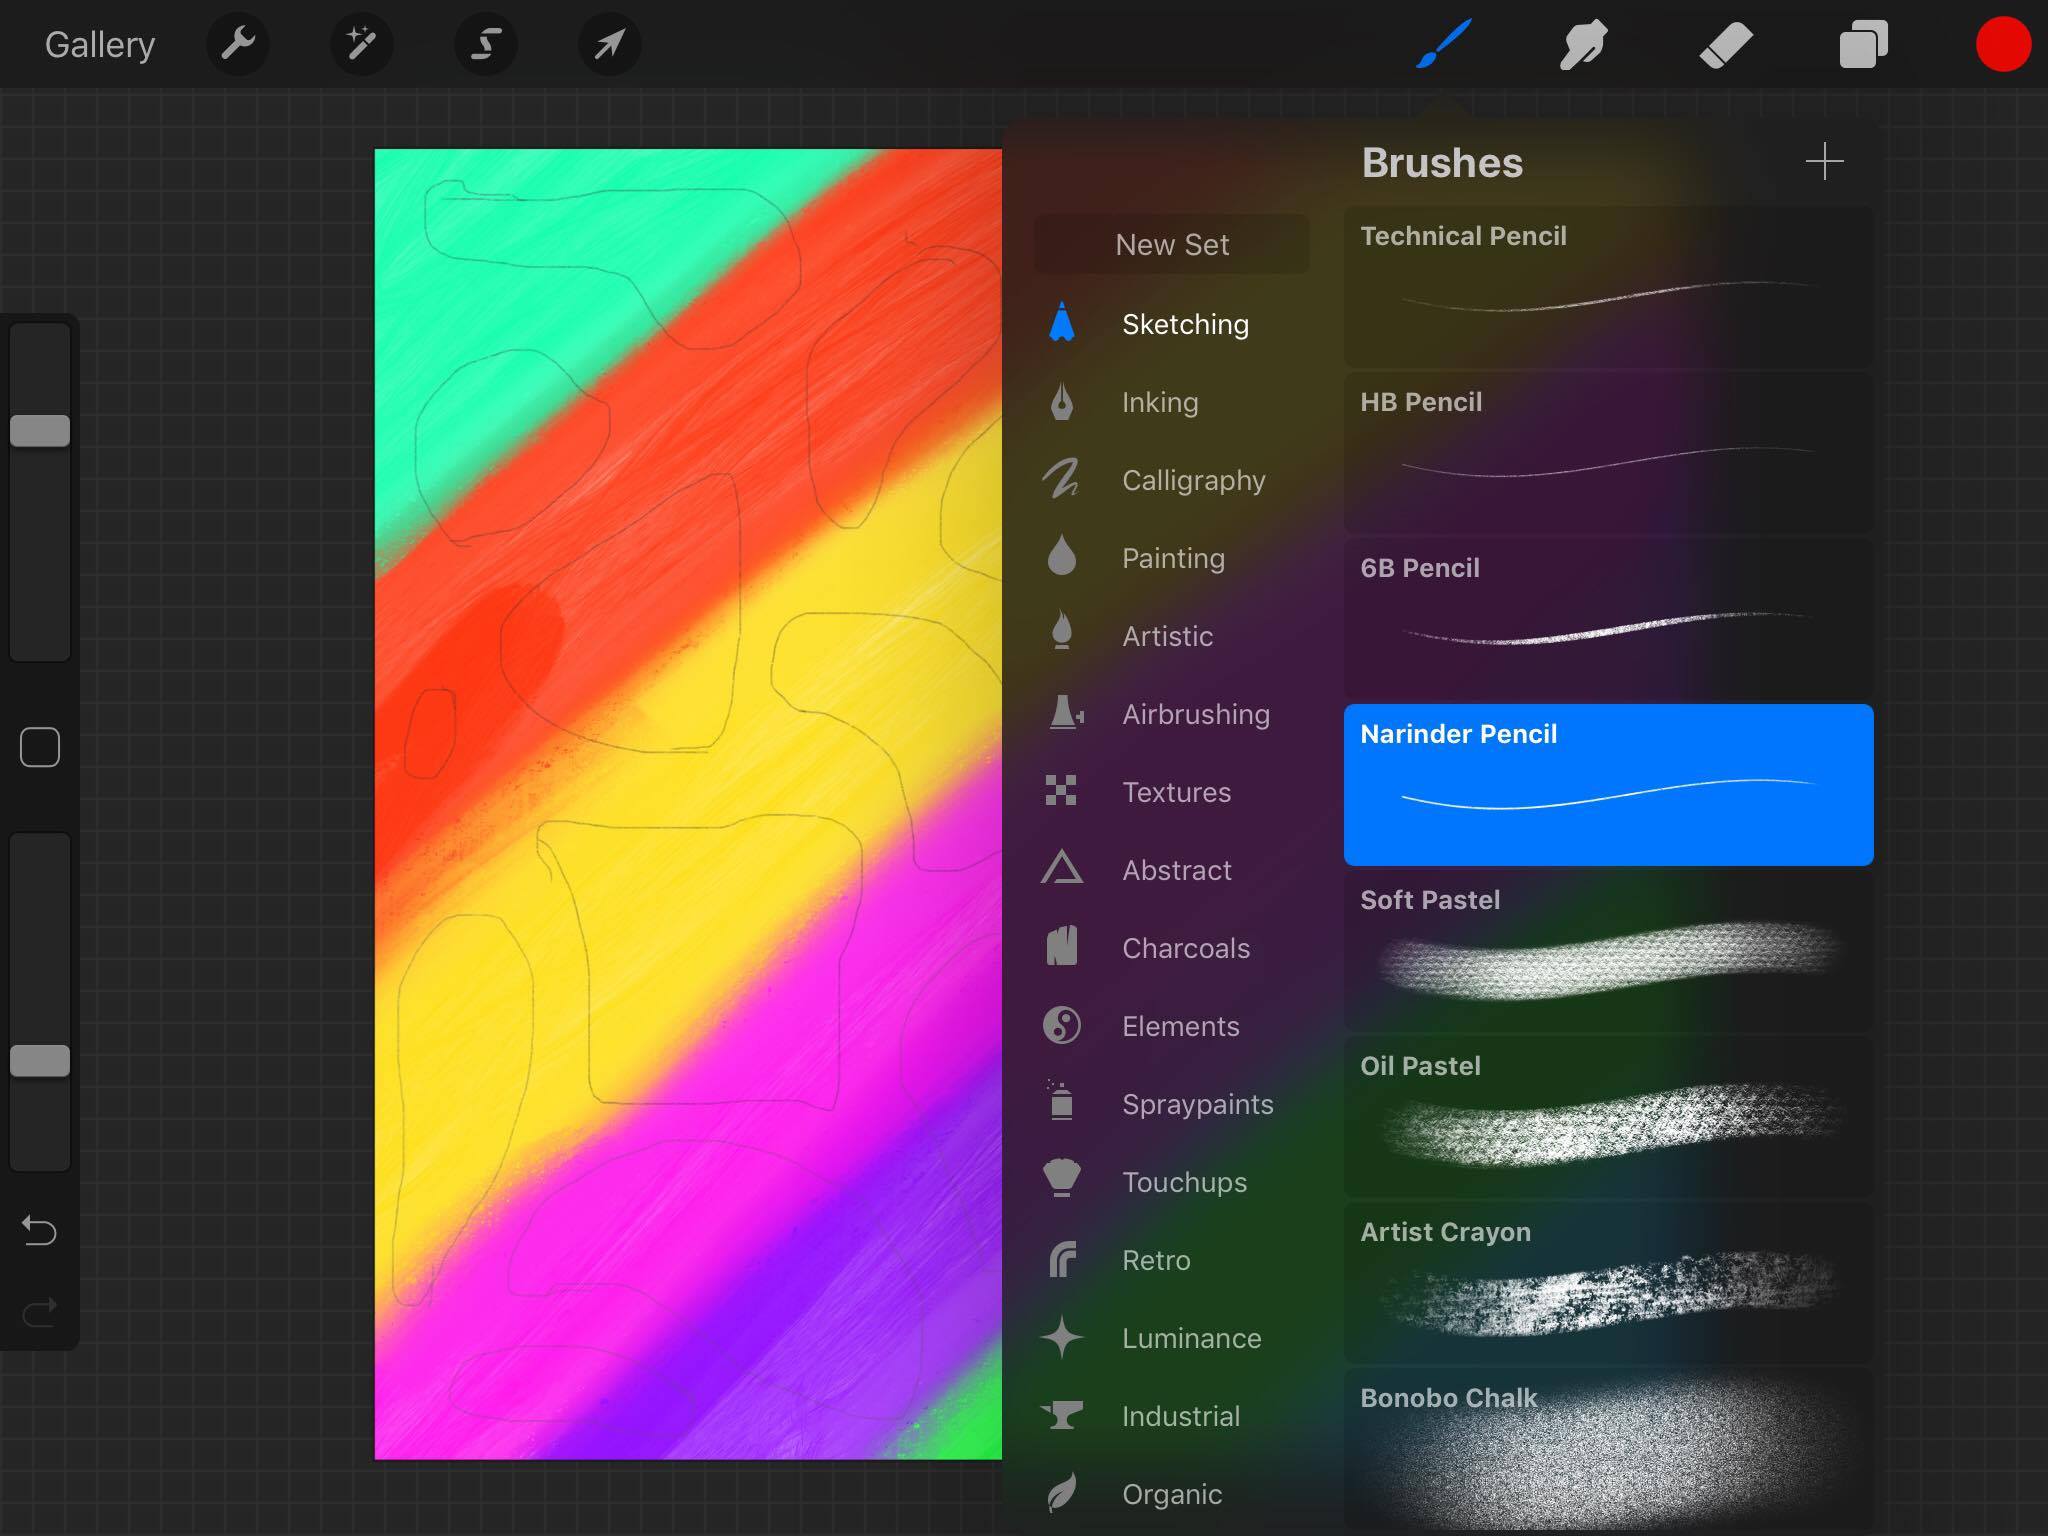Viewport: 2048px width, 1536px height.
Task: Open the Adjustments magic wand menu
Action: click(x=361, y=44)
